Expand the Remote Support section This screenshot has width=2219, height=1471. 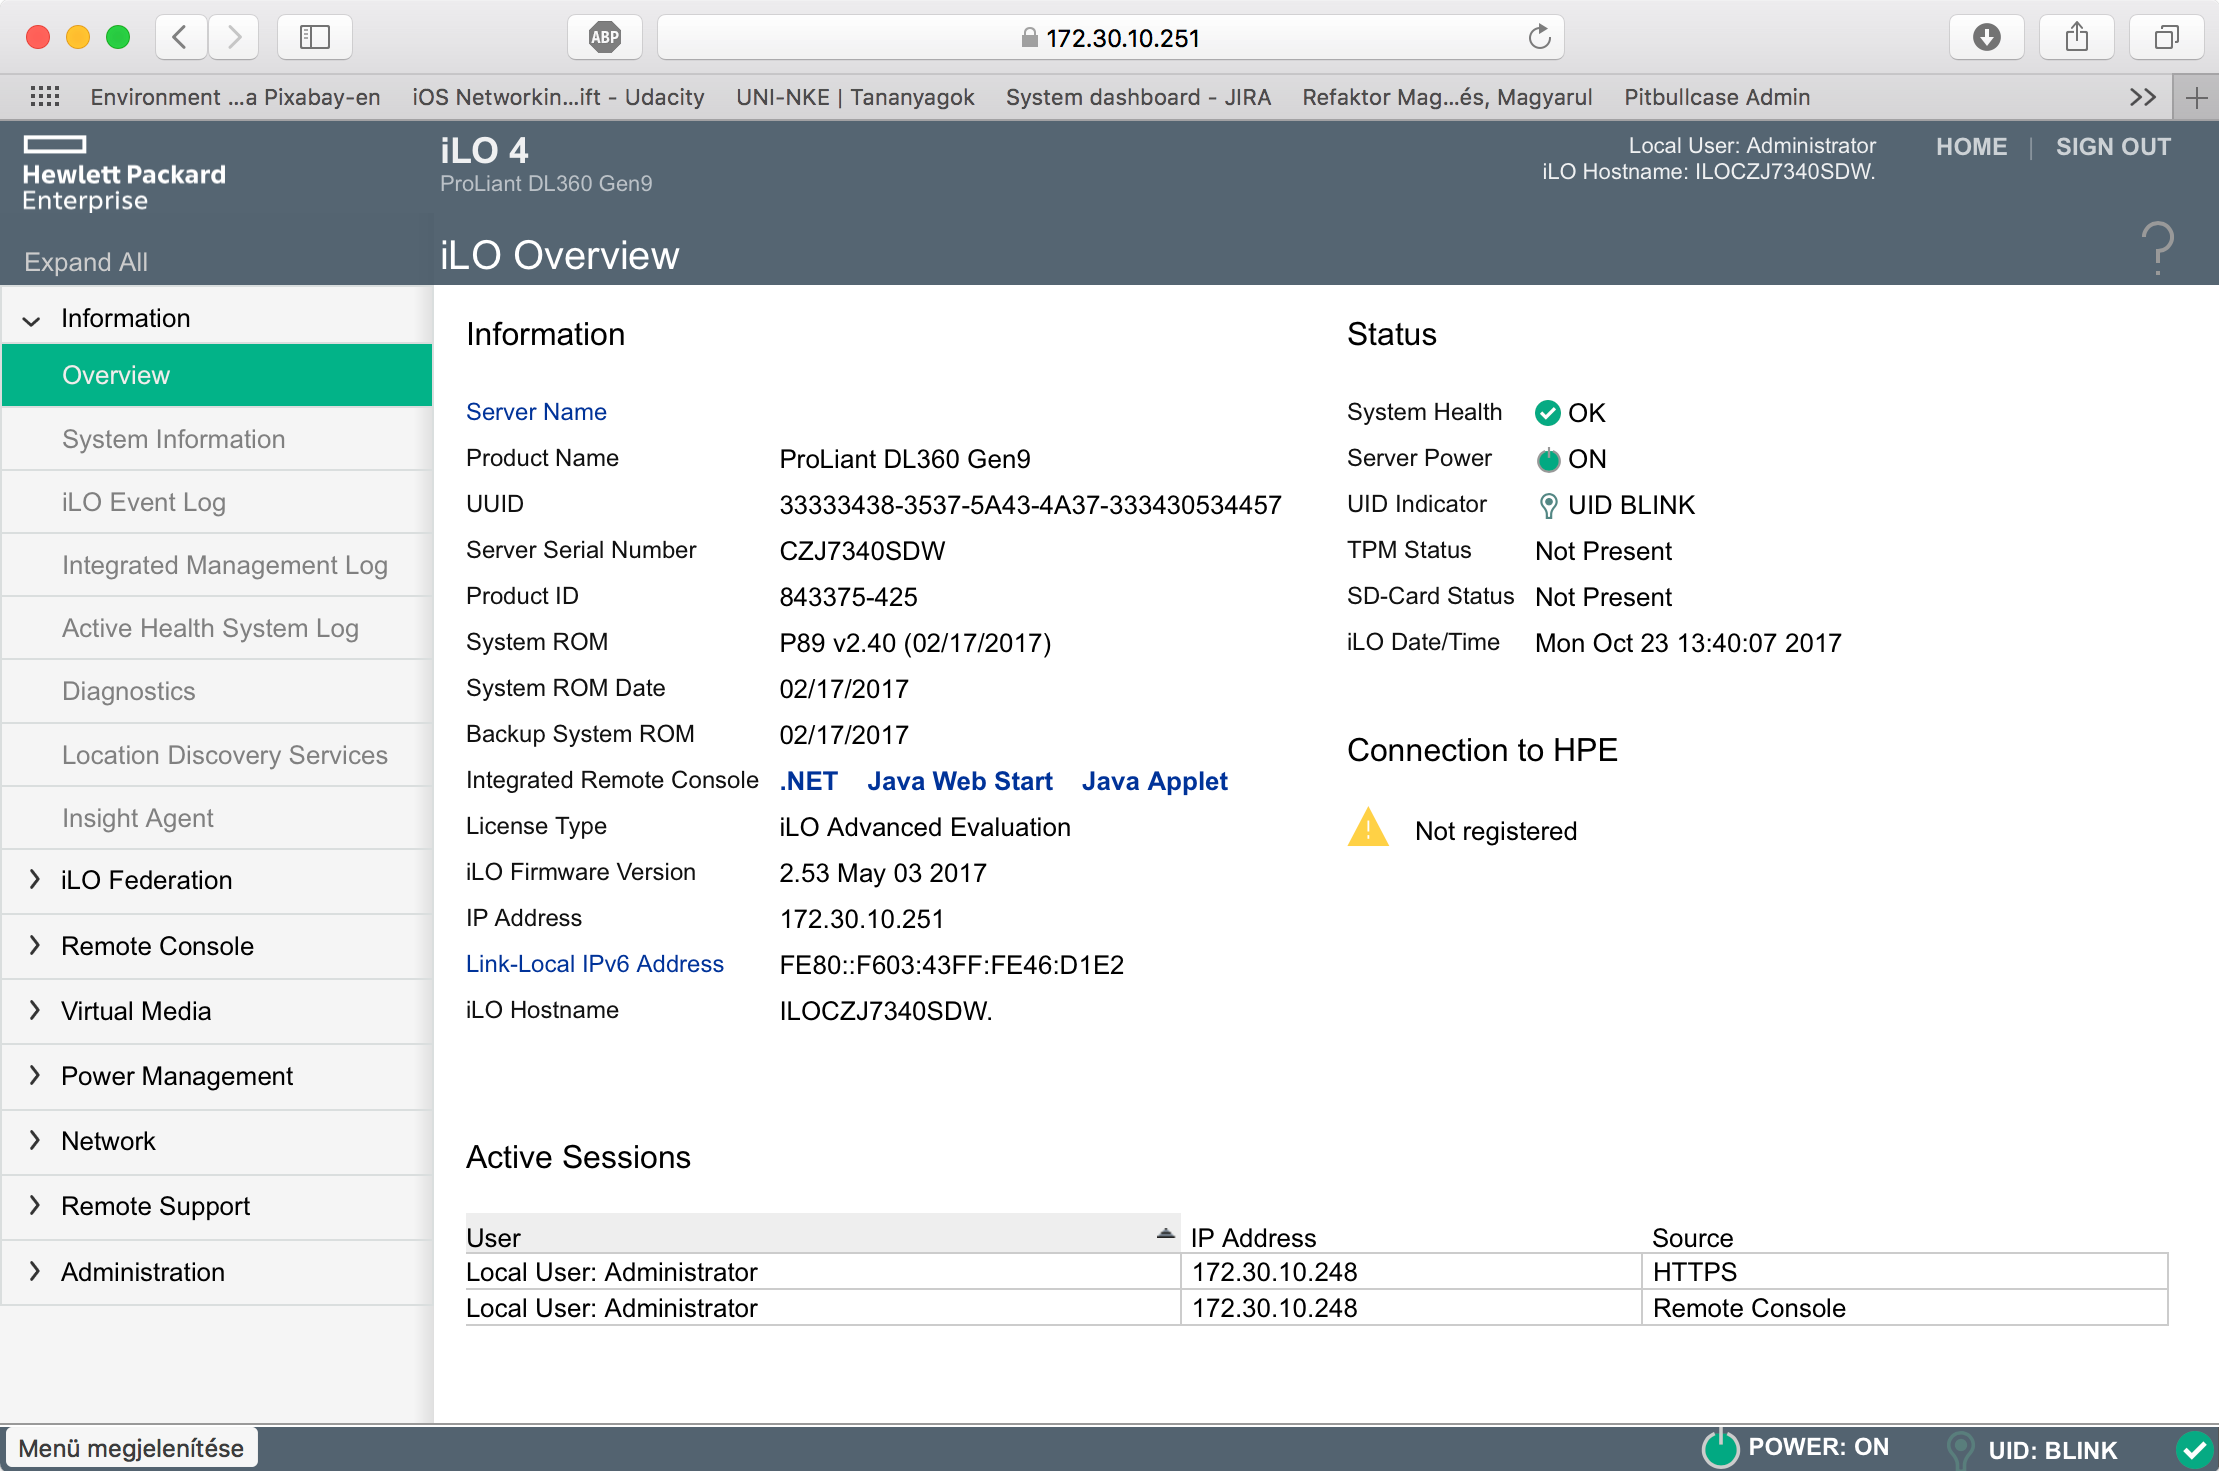34,1206
